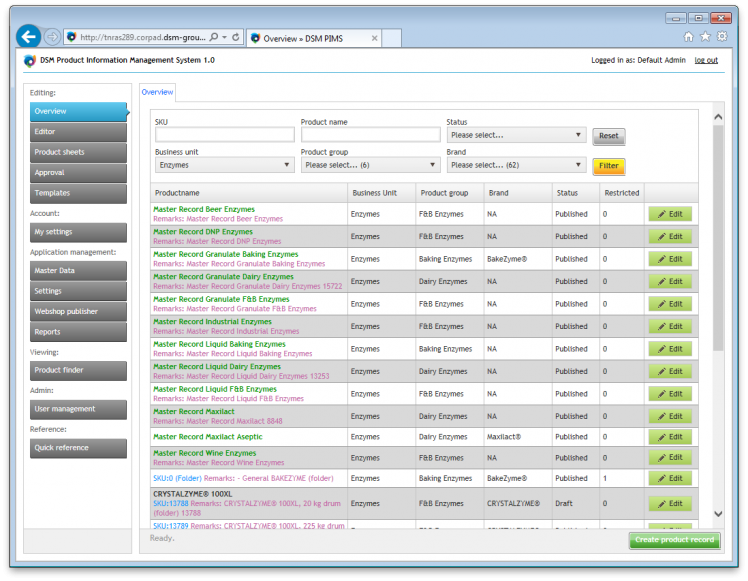Click the scrollbar up arrow
The height and width of the screenshot is (581, 748).
[x=718, y=117]
